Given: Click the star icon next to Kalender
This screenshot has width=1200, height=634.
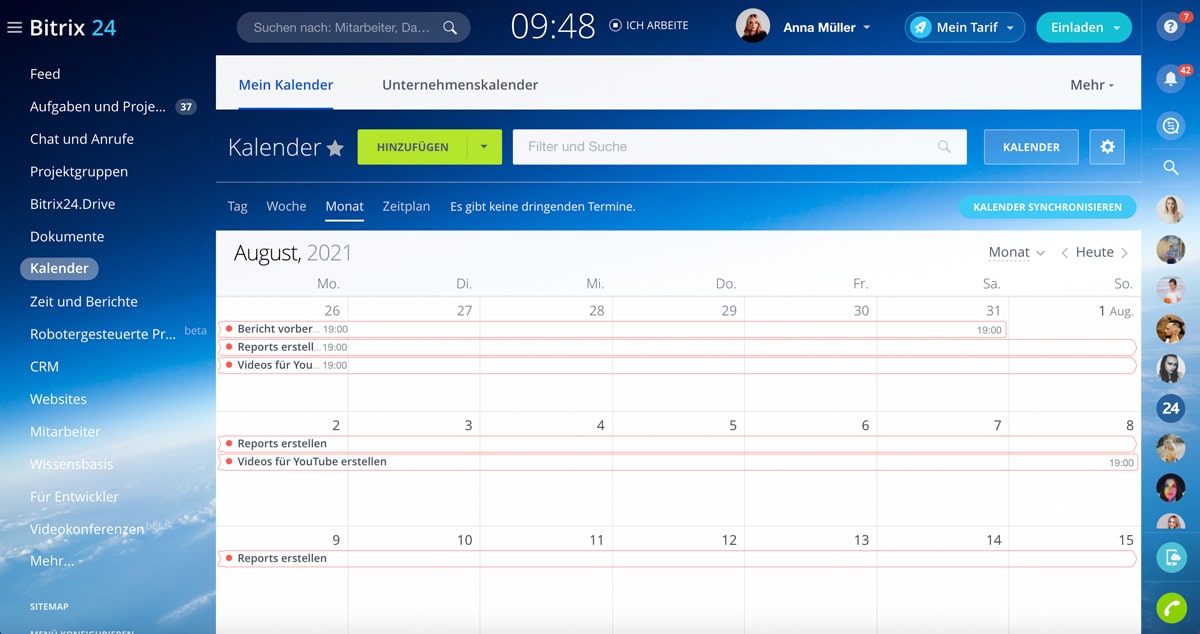Looking at the screenshot, I should tap(335, 148).
